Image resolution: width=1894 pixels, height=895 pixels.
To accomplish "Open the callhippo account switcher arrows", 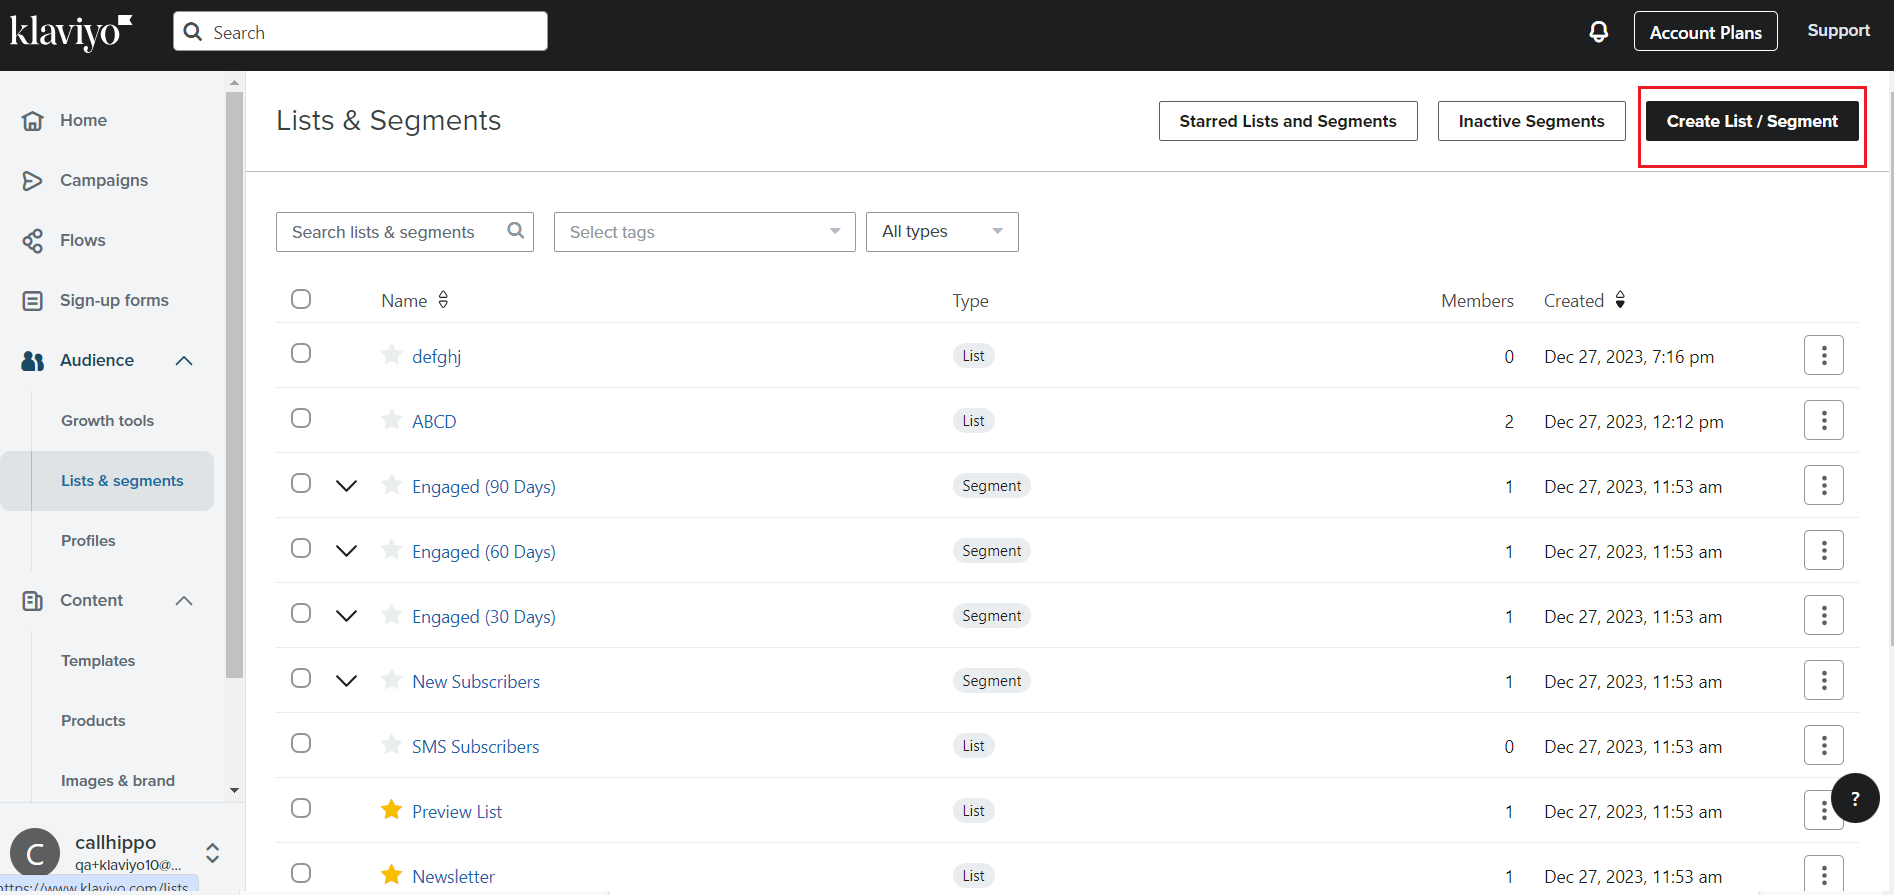I will [x=213, y=853].
